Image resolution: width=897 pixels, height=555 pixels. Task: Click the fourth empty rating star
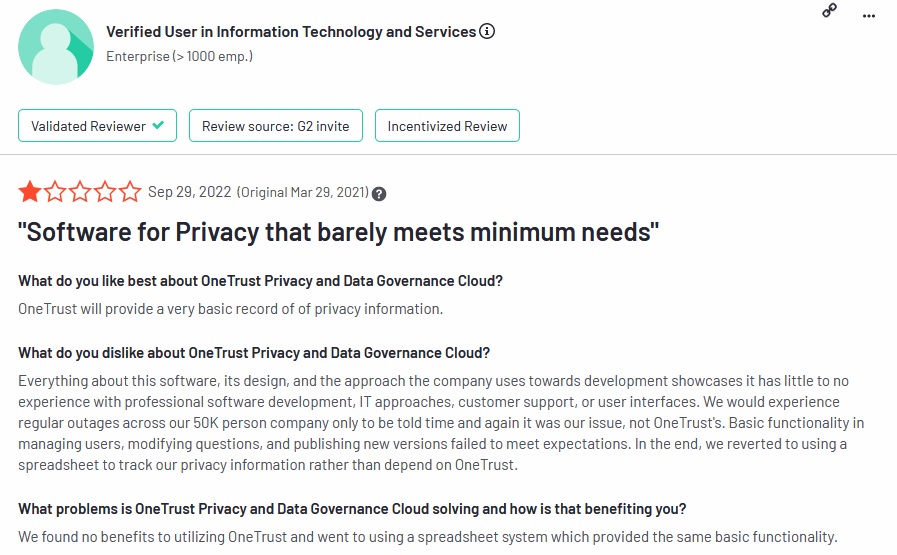[106, 191]
